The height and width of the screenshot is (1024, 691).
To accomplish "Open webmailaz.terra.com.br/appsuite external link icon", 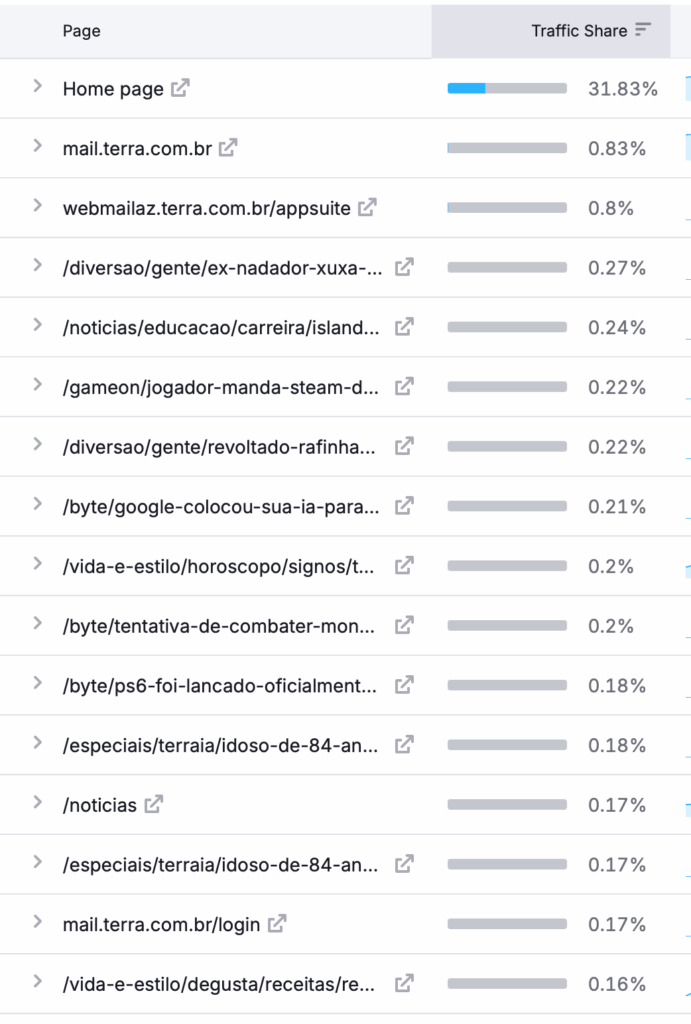I will (368, 208).
